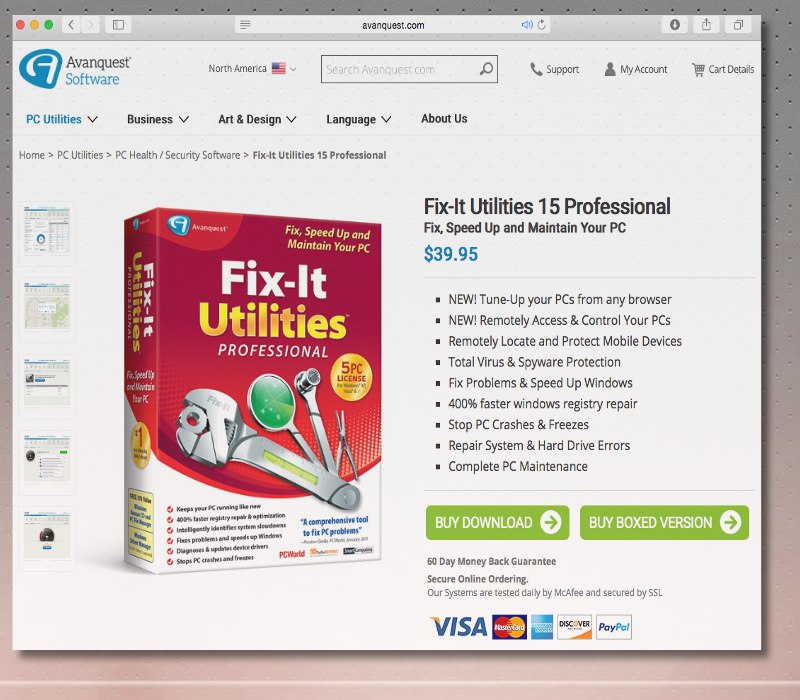This screenshot has height=700, width=800.
Task: Expand the North America region dropdown
Action: tap(252, 68)
